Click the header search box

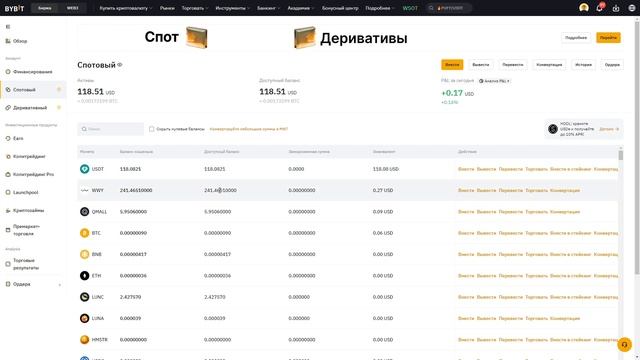(x=449, y=8)
